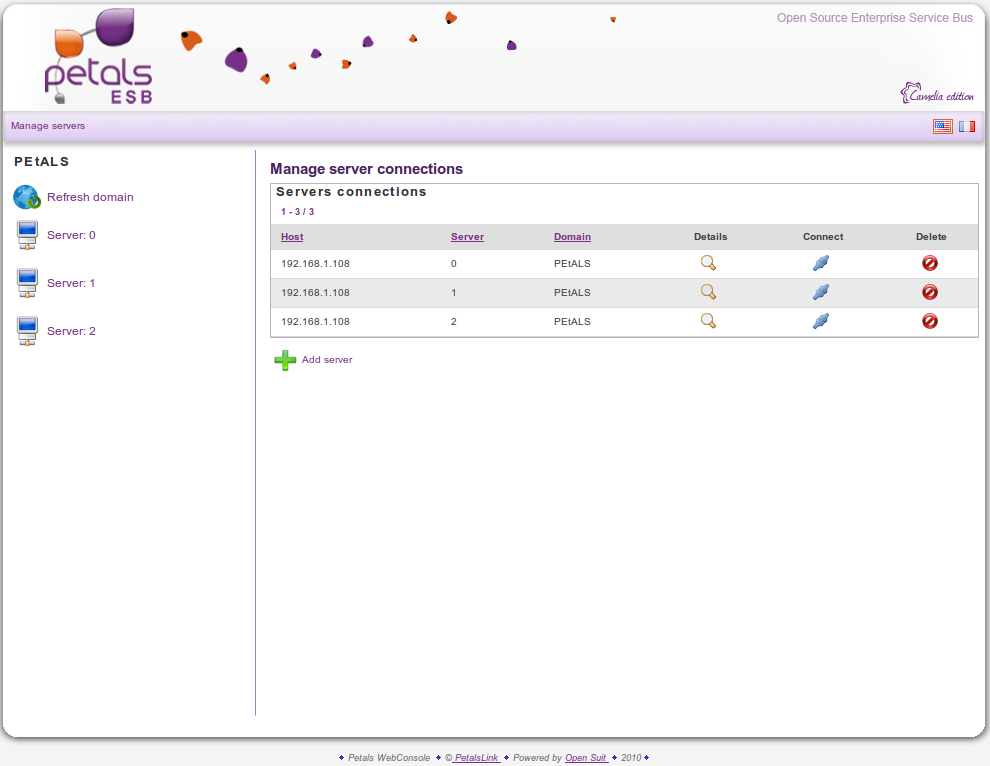Viewport: 990px width, 766px height.
Task: Sort table by Server column
Action: point(467,237)
